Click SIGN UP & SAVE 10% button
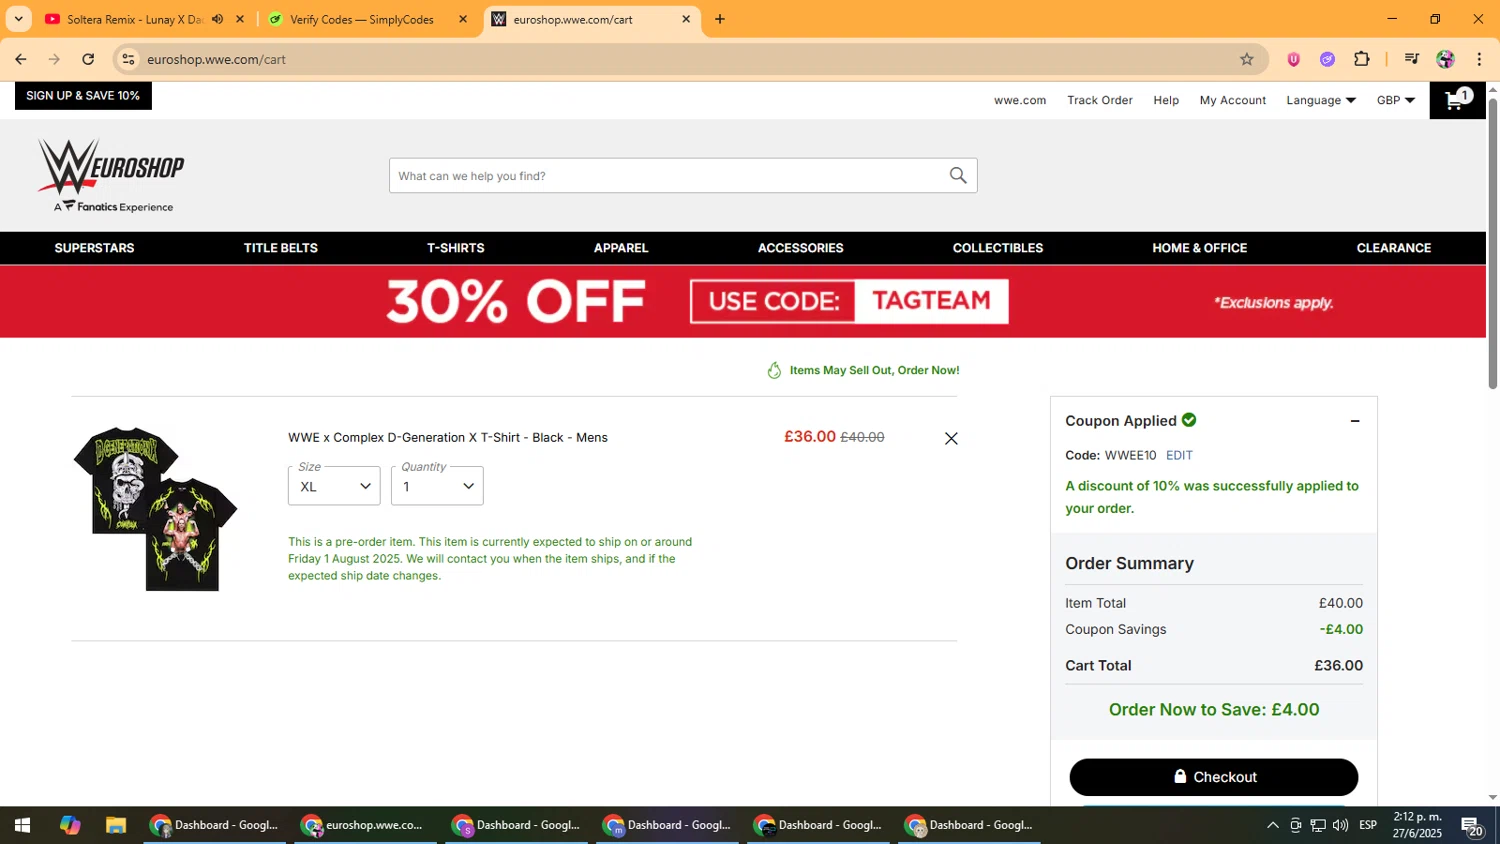1500x844 pixels. point(83,96)
